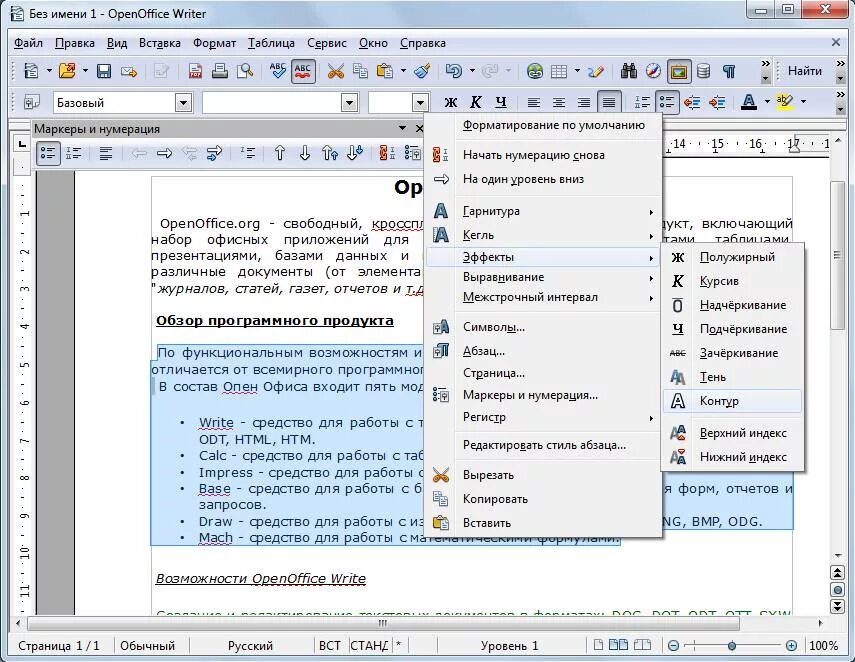Choose Контур in effects submenu
This screenshot has width=855, height=662.
[732, 401]
